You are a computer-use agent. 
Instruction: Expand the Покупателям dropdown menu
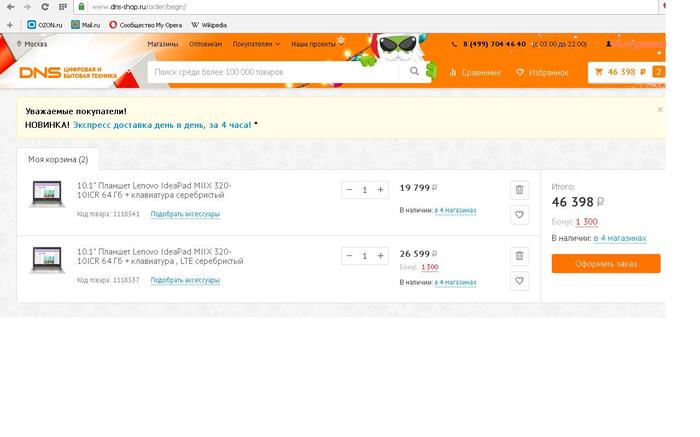tap(256, 44)
